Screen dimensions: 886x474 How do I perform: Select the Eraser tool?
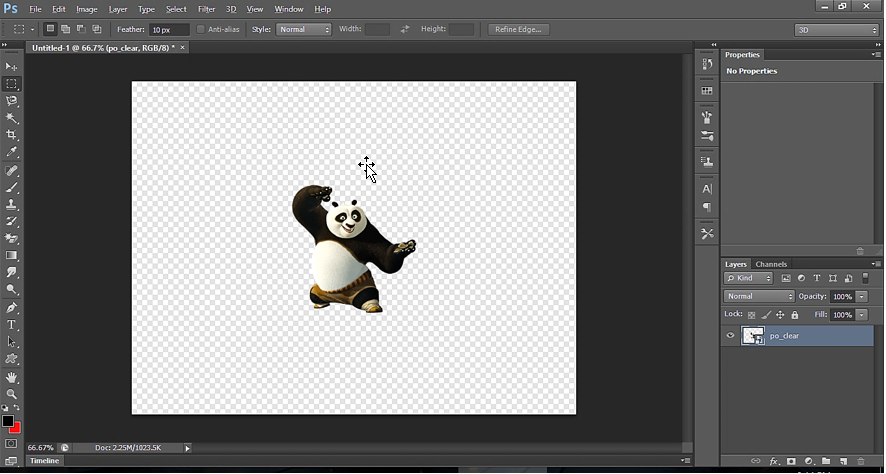(11, 238)
